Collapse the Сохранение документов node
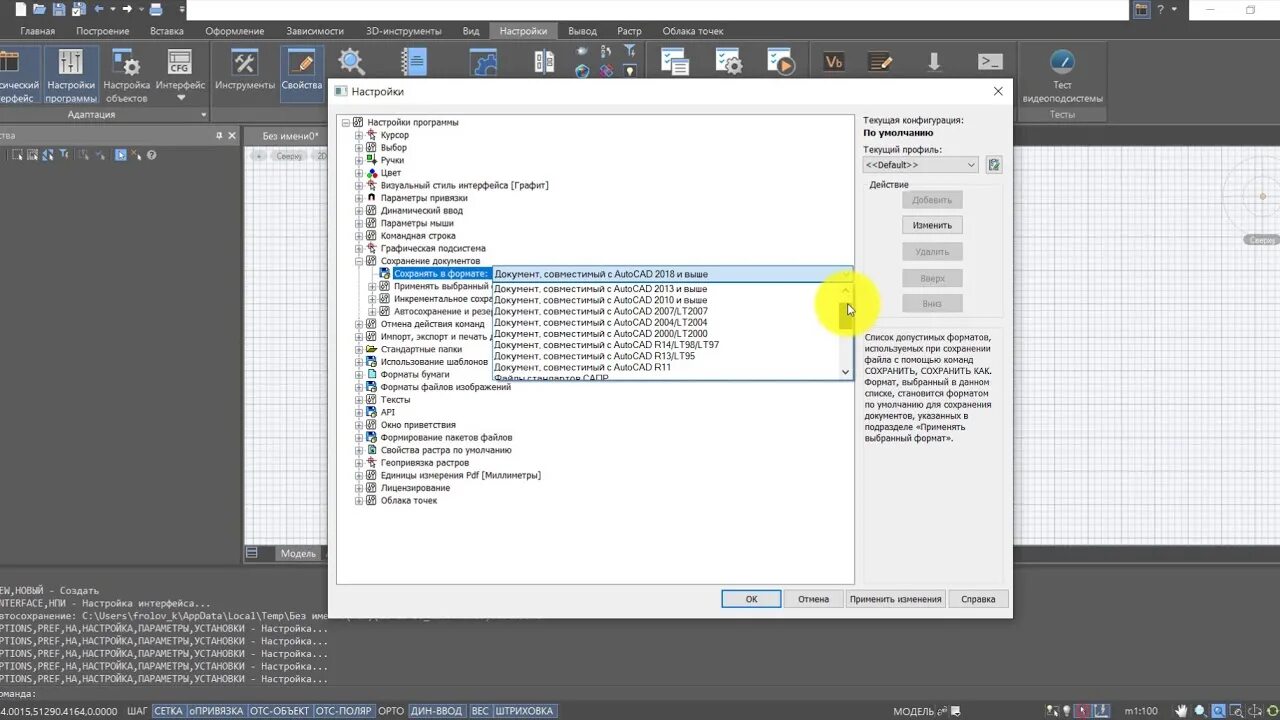This screenshot has width=1280, height=720. (359, 261)
